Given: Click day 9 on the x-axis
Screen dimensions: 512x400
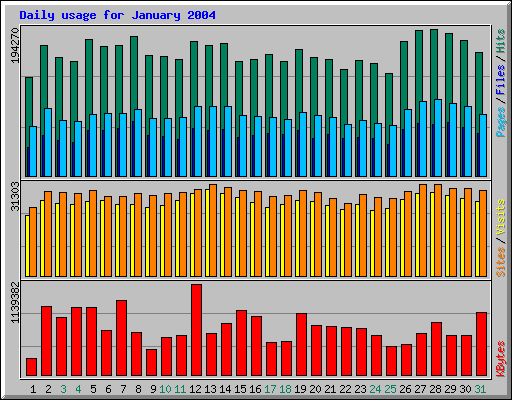Looking at the screenshot, I should click(153, 389).
